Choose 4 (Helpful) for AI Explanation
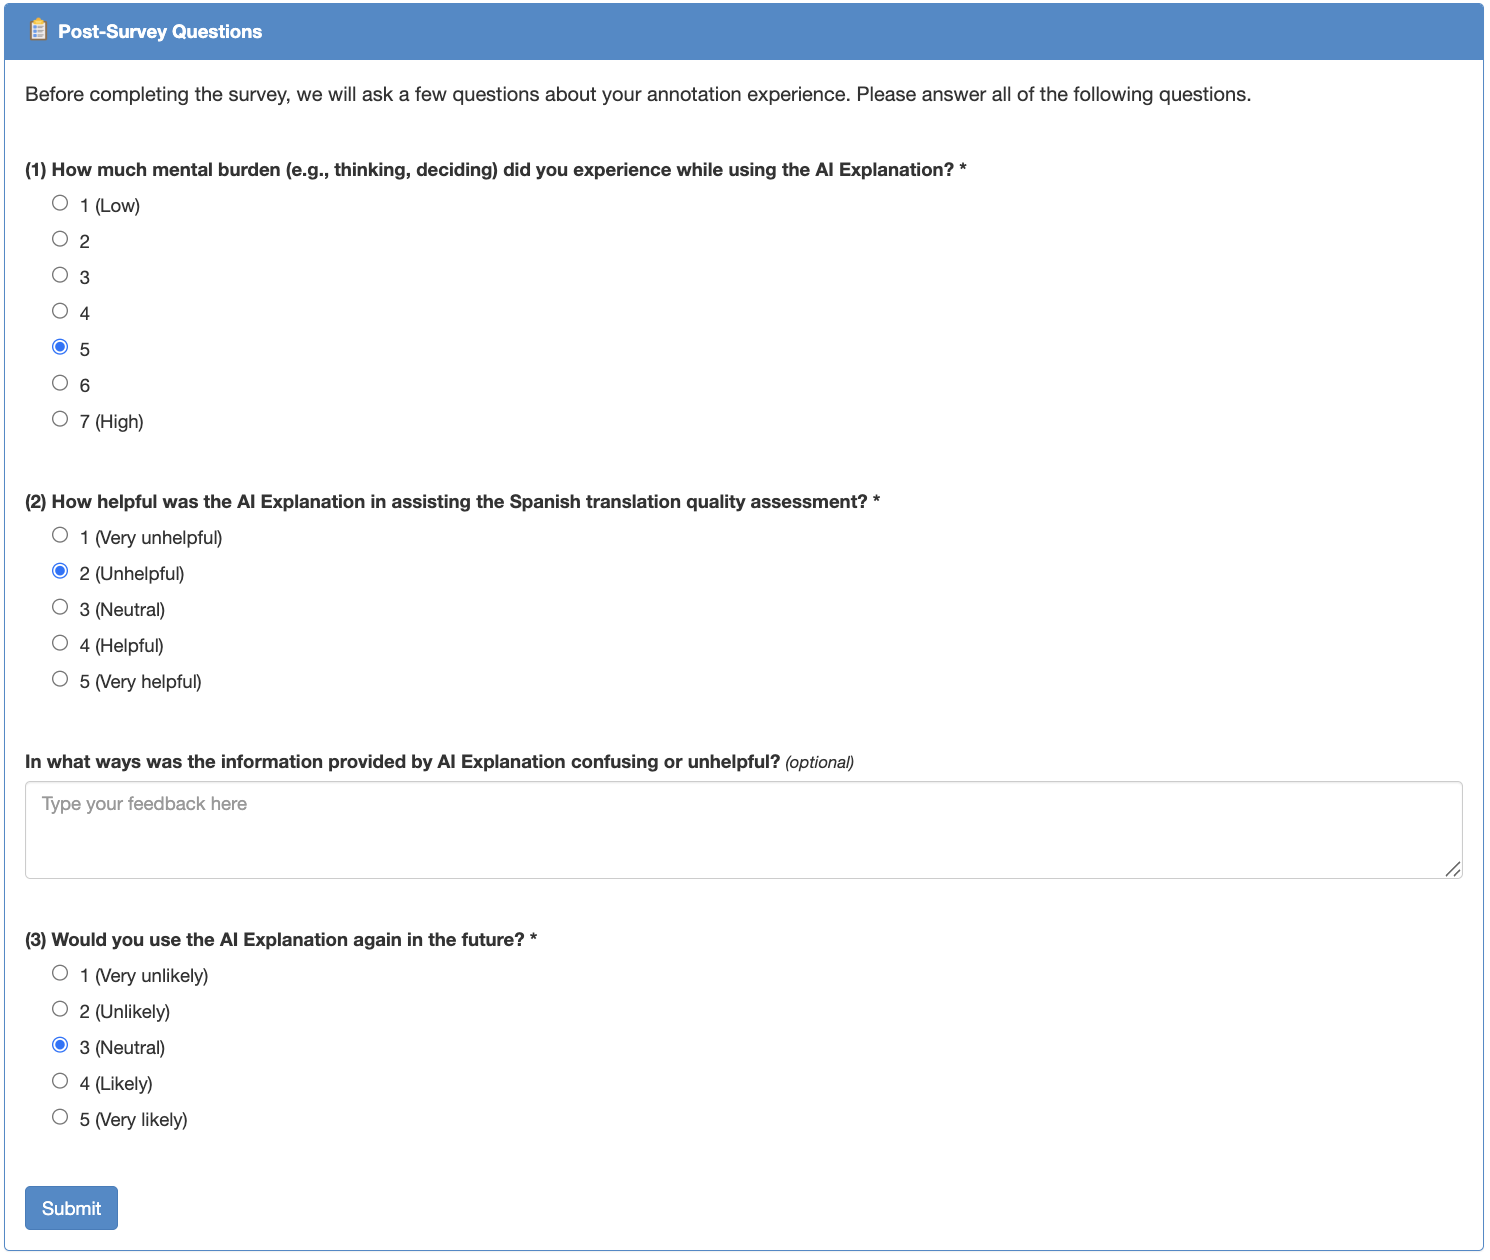 click(60, 644)
